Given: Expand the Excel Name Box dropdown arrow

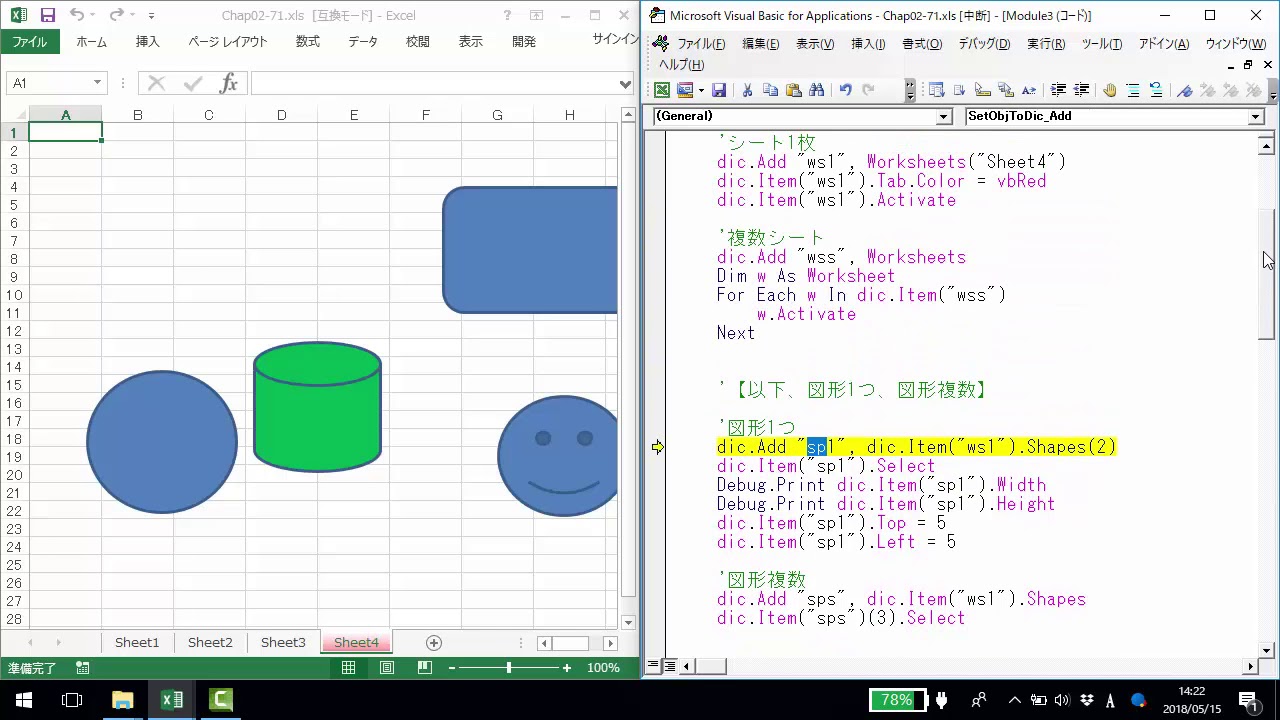Looking at the screenshot, I should pyautogui.click(x=97, y=84).
